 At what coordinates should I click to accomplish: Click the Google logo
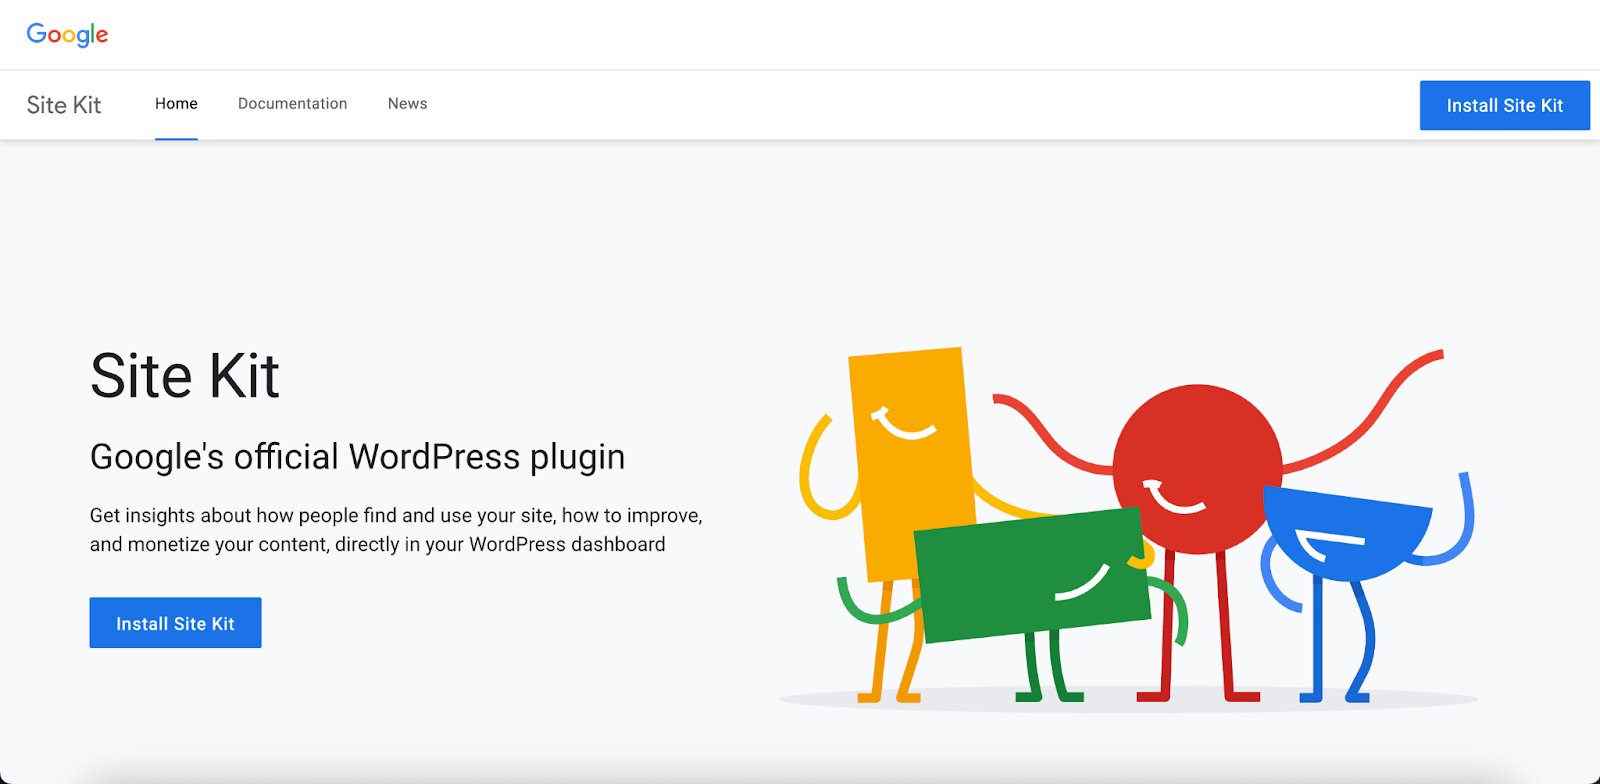click(x=67, y=35)
